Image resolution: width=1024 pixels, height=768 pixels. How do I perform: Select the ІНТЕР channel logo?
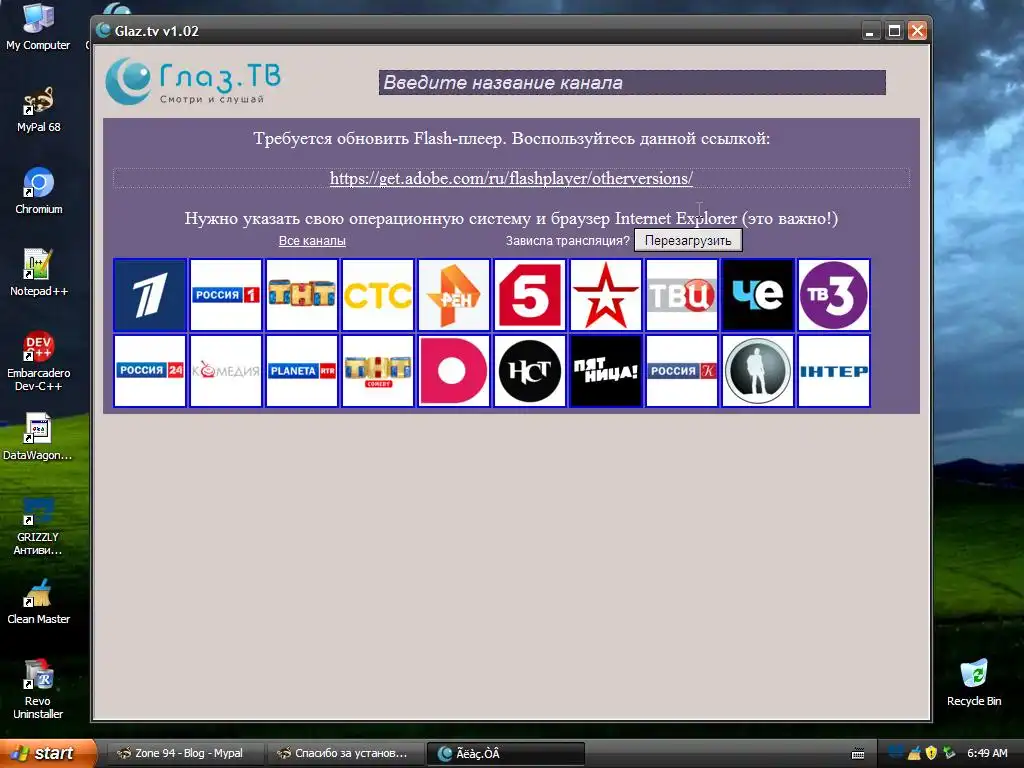coord(834,371)
